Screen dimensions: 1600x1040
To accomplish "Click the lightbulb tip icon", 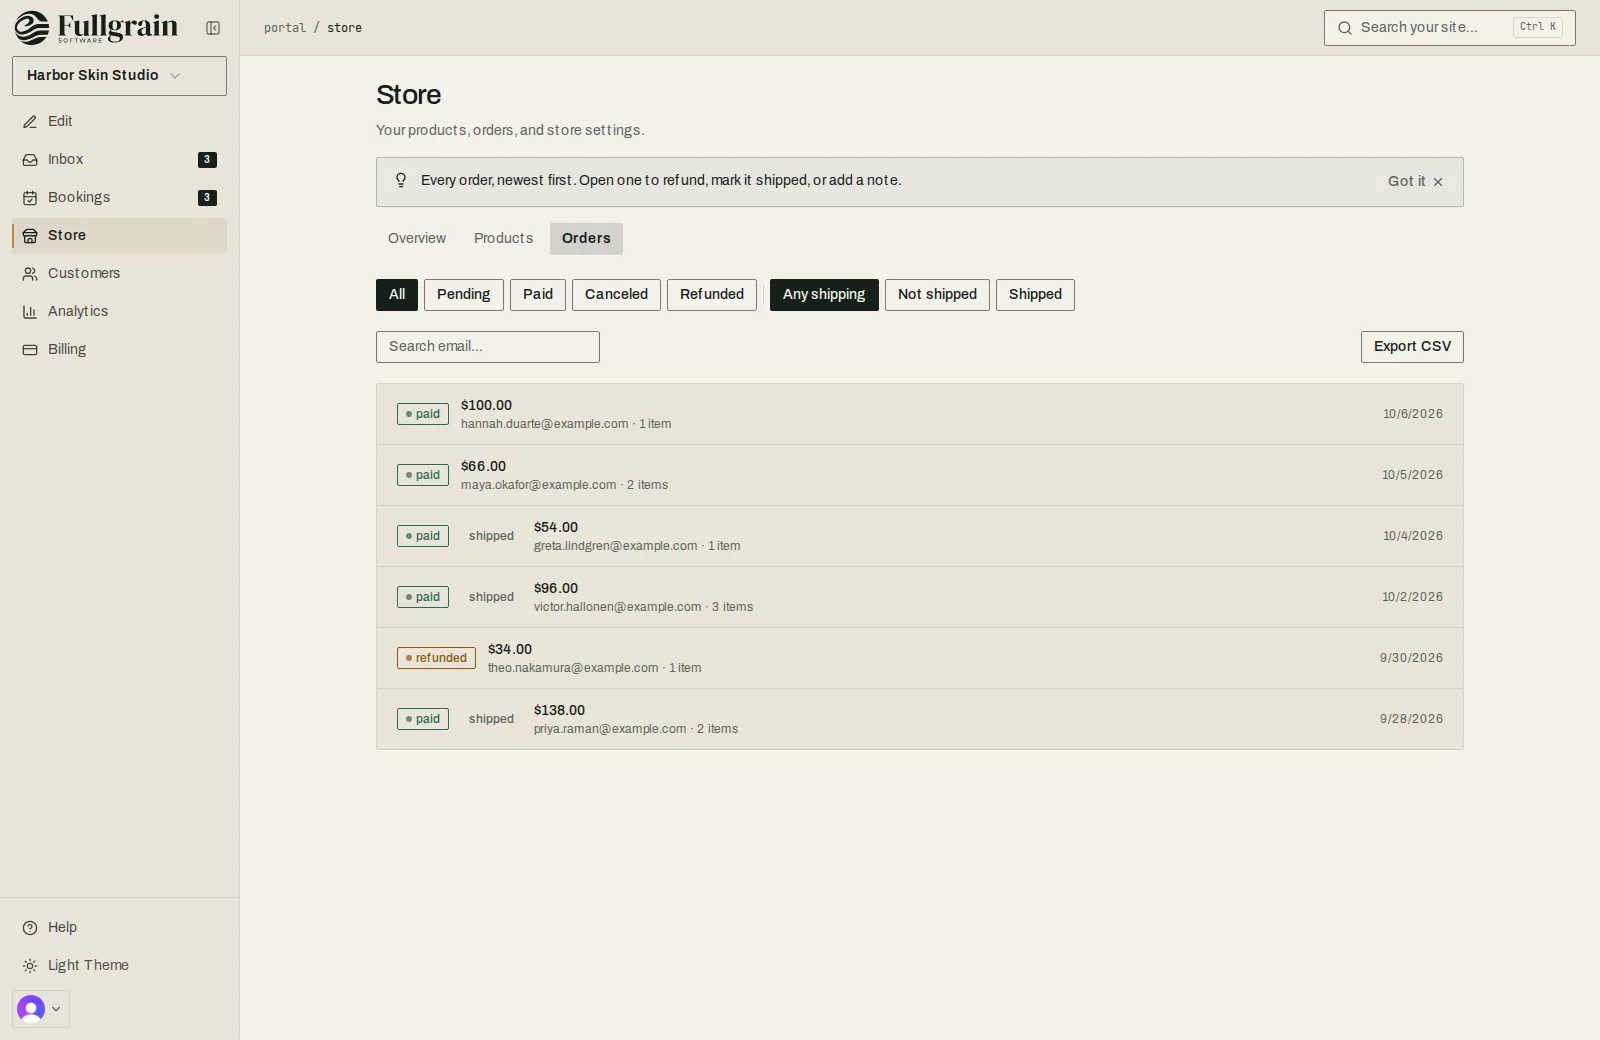I will pyautogui.click(x=401, y=181).
